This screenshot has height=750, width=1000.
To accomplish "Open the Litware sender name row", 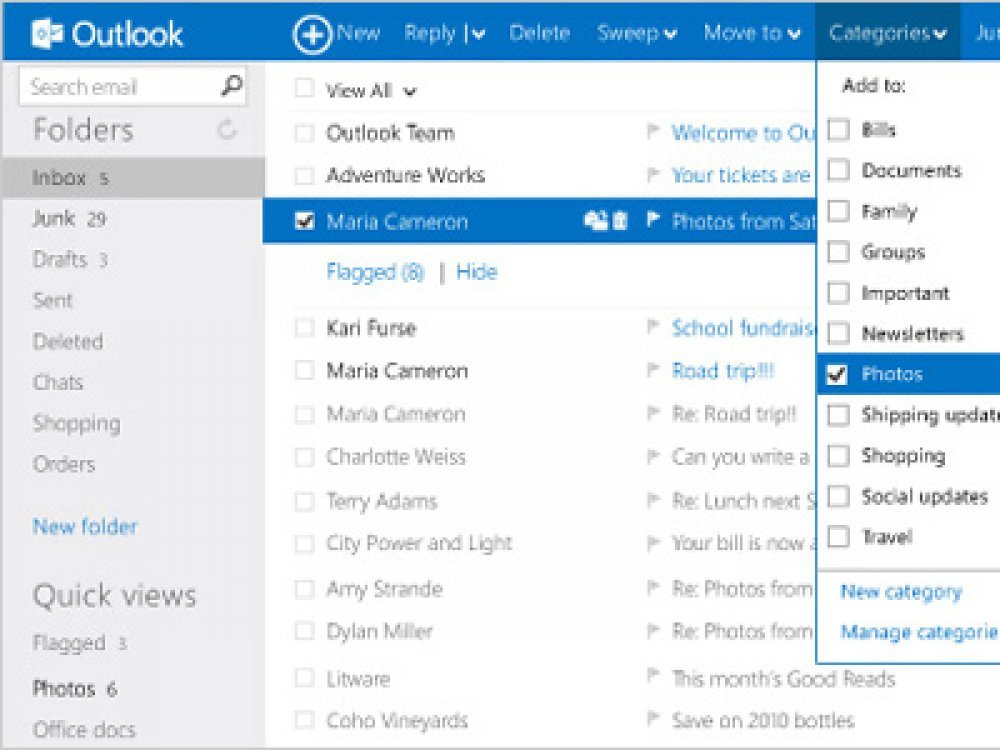I will click(x=358, y=679).
